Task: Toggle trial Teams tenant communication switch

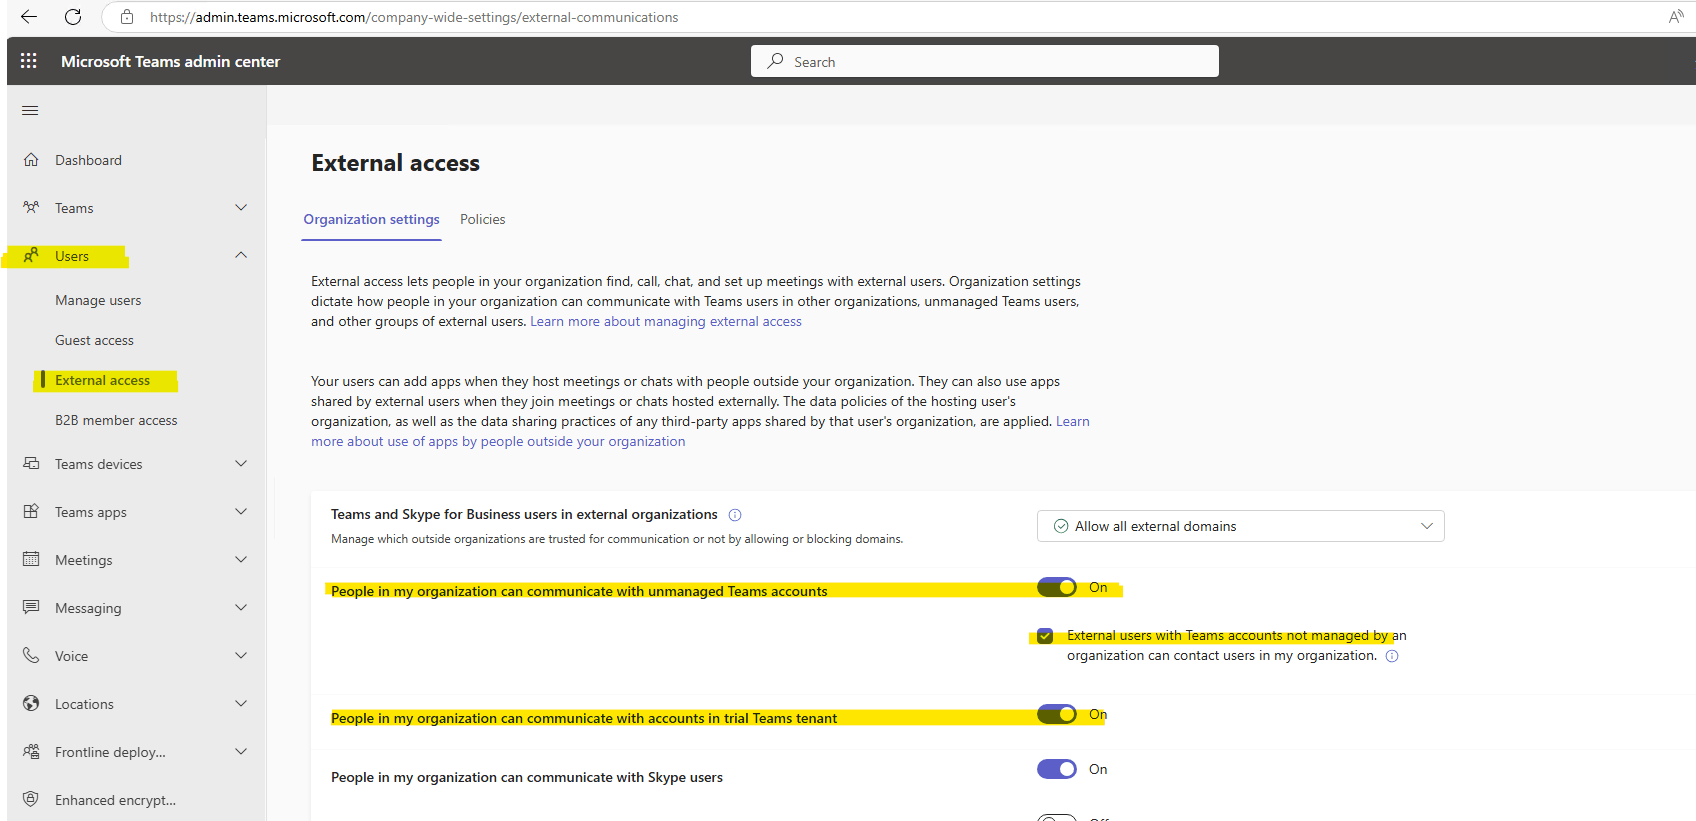Action: tap(1057, 714)
